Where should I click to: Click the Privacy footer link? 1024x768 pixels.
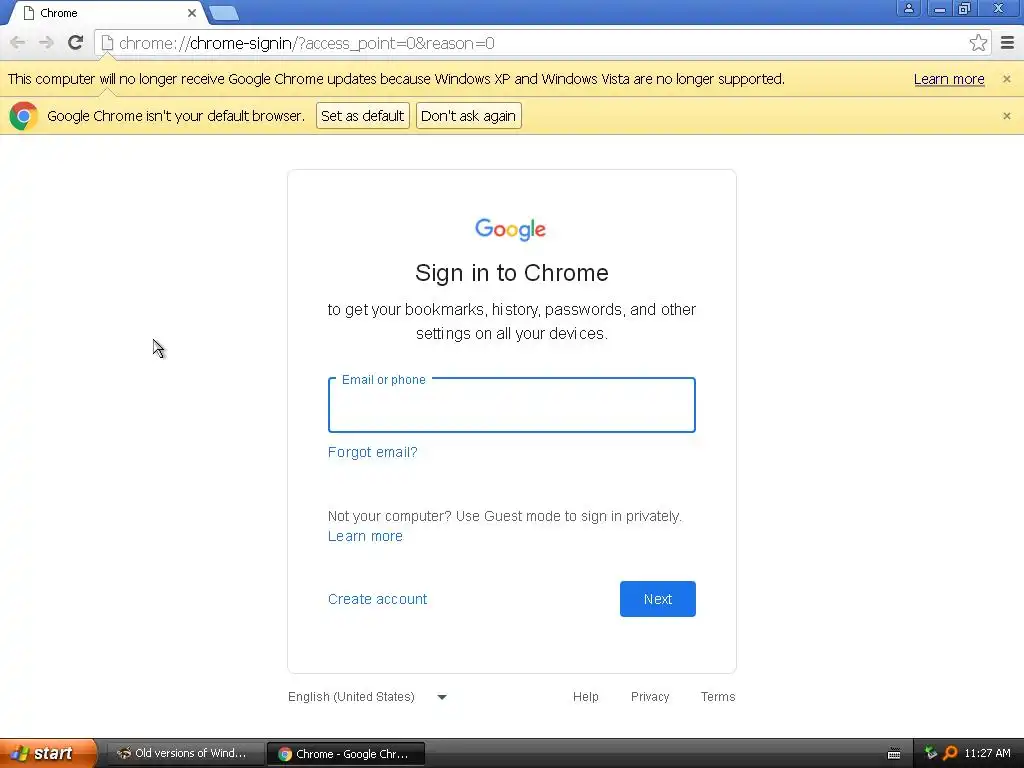coord(650,697)
